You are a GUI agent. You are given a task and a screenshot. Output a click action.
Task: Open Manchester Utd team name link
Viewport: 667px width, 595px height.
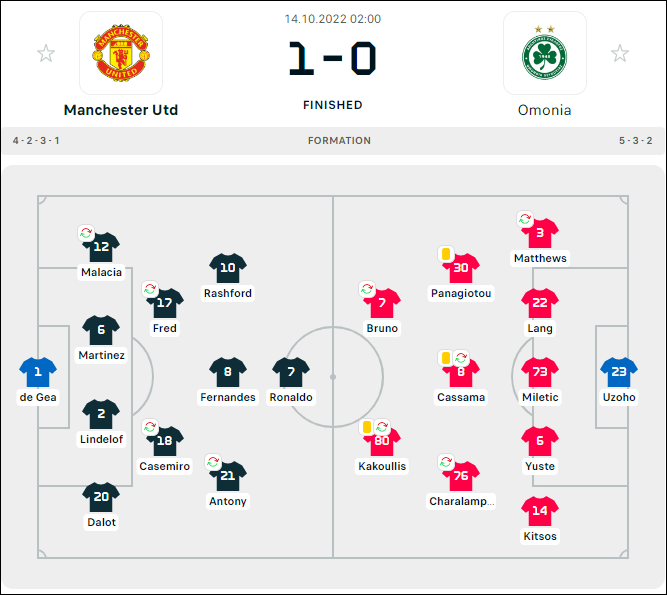click(x=121, y=110)
